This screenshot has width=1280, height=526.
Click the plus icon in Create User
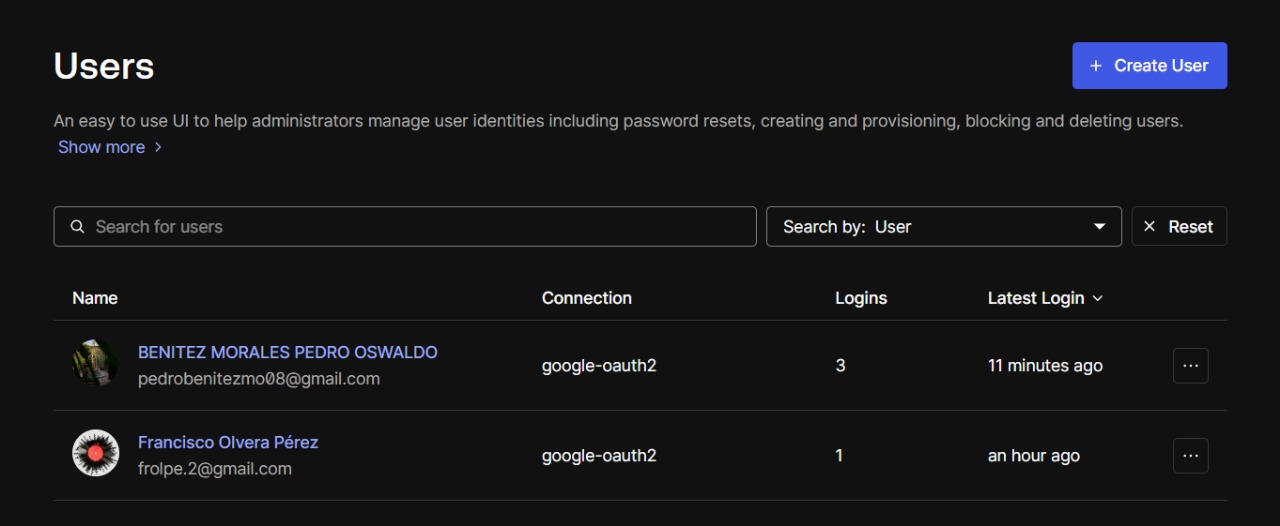[x=1096, y=66]
